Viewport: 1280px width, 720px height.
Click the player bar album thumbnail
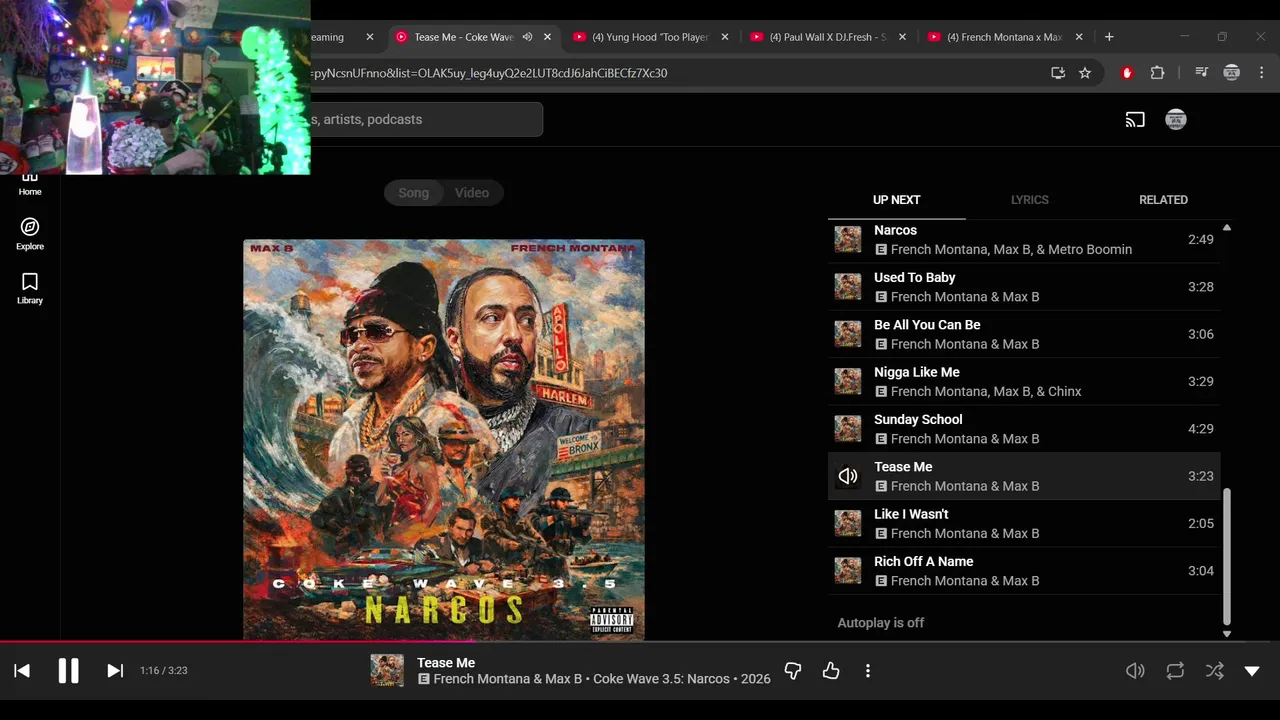pyautogui.click(x=387, y=671)
